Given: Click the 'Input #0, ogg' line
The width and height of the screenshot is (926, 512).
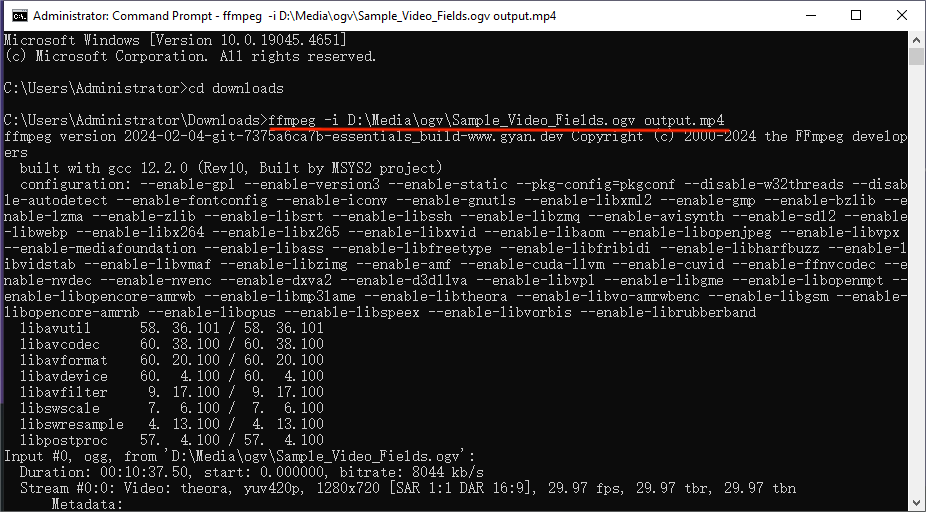Looking at the screenshot, I should pos(239,456).
